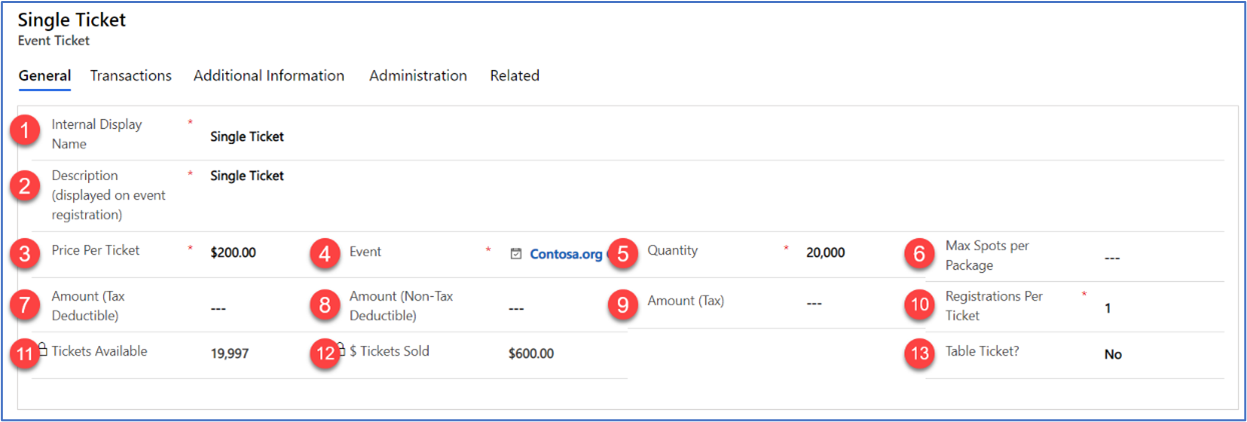The image size is (1247, 422).
Task: Click the Internal Display Name field
Action: [247, 137]
